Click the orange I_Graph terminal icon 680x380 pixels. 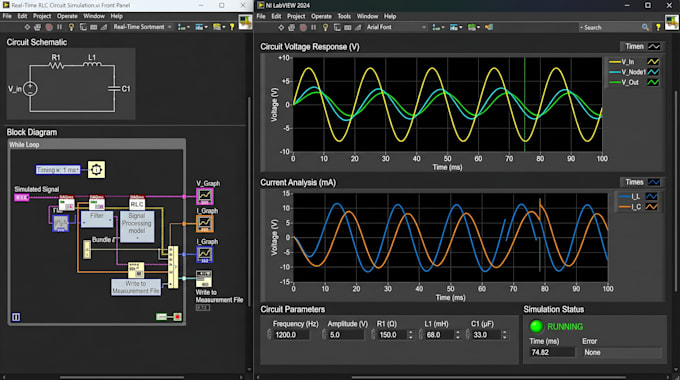[x=205, y=224]
